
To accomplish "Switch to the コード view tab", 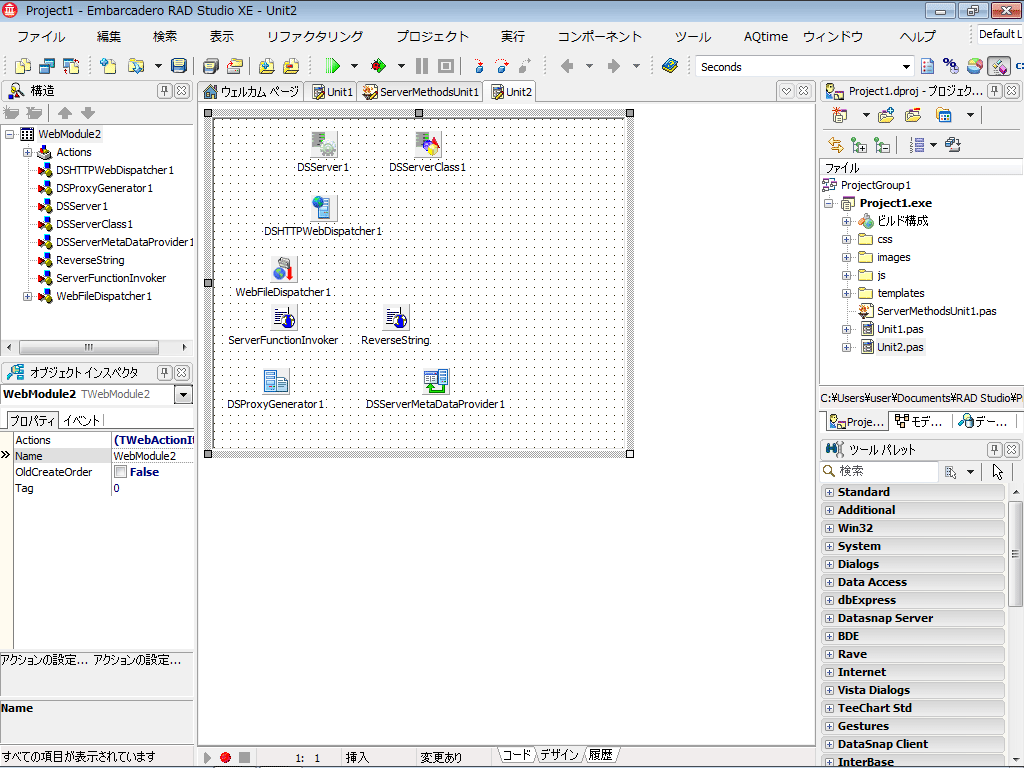I will pos(517,755).
